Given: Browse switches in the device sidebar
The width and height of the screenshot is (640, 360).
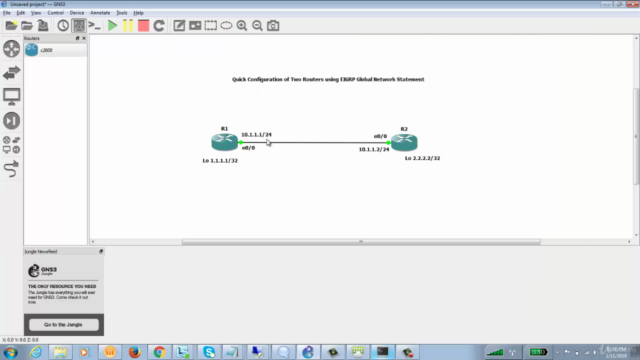Looking at the screenshot, I should coord(11,73).
